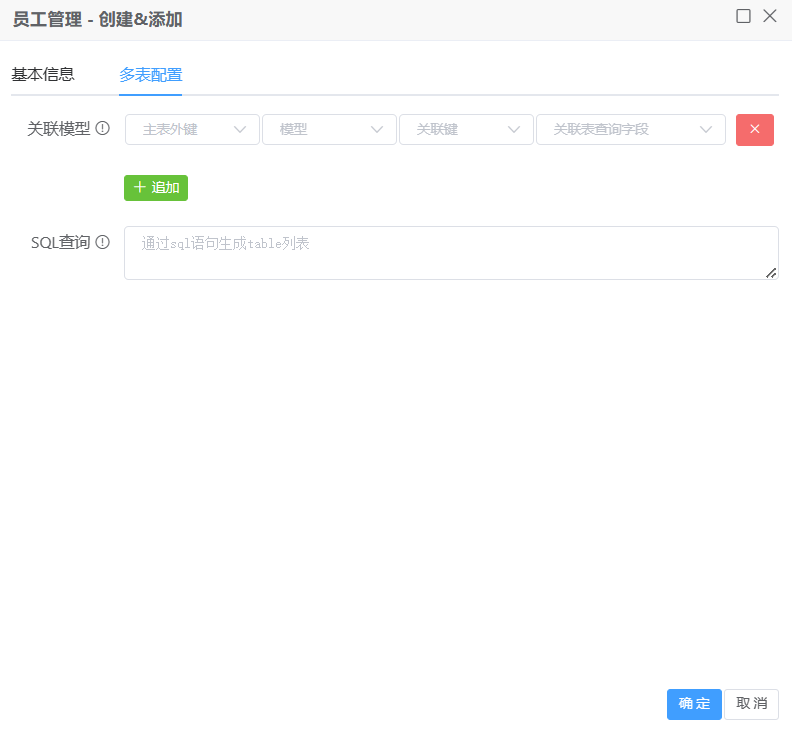Screen dimensions: 792x732
Task: Click the chevron in 关联表查询字段 field
Action: pyautogui.click(x=706, y=130)
